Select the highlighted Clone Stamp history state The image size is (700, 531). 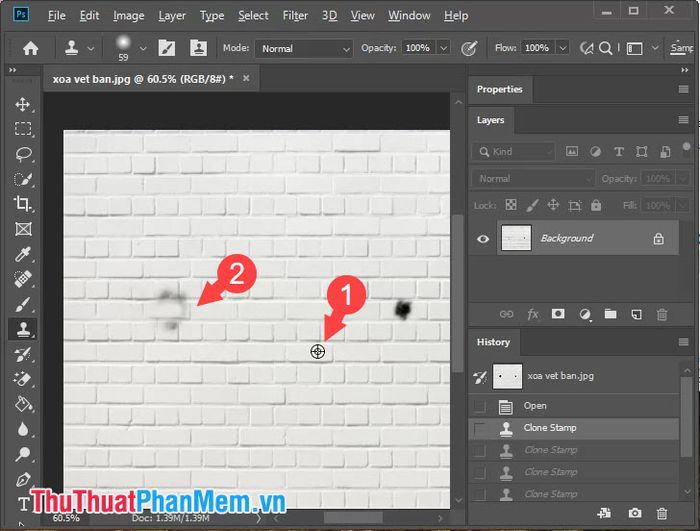click(574, 428)
